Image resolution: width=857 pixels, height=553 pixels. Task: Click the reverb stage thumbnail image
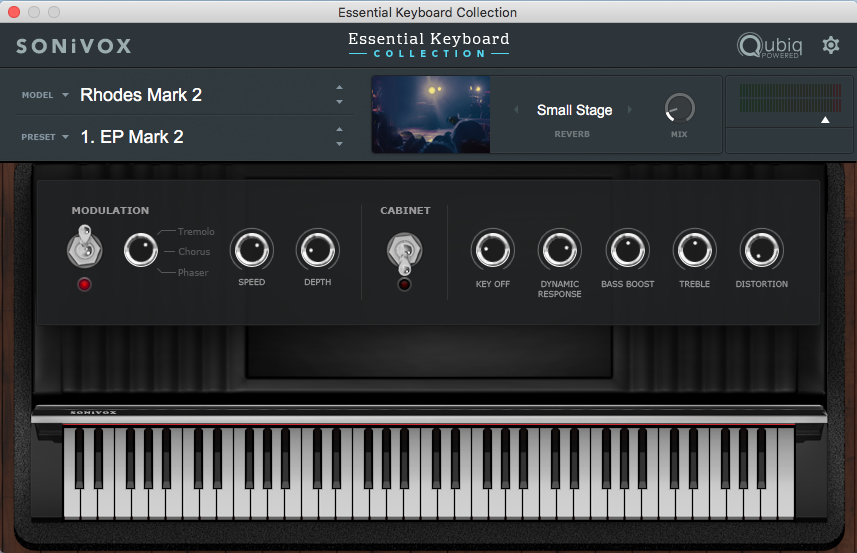pyautogui.click(x=430, y=114)
